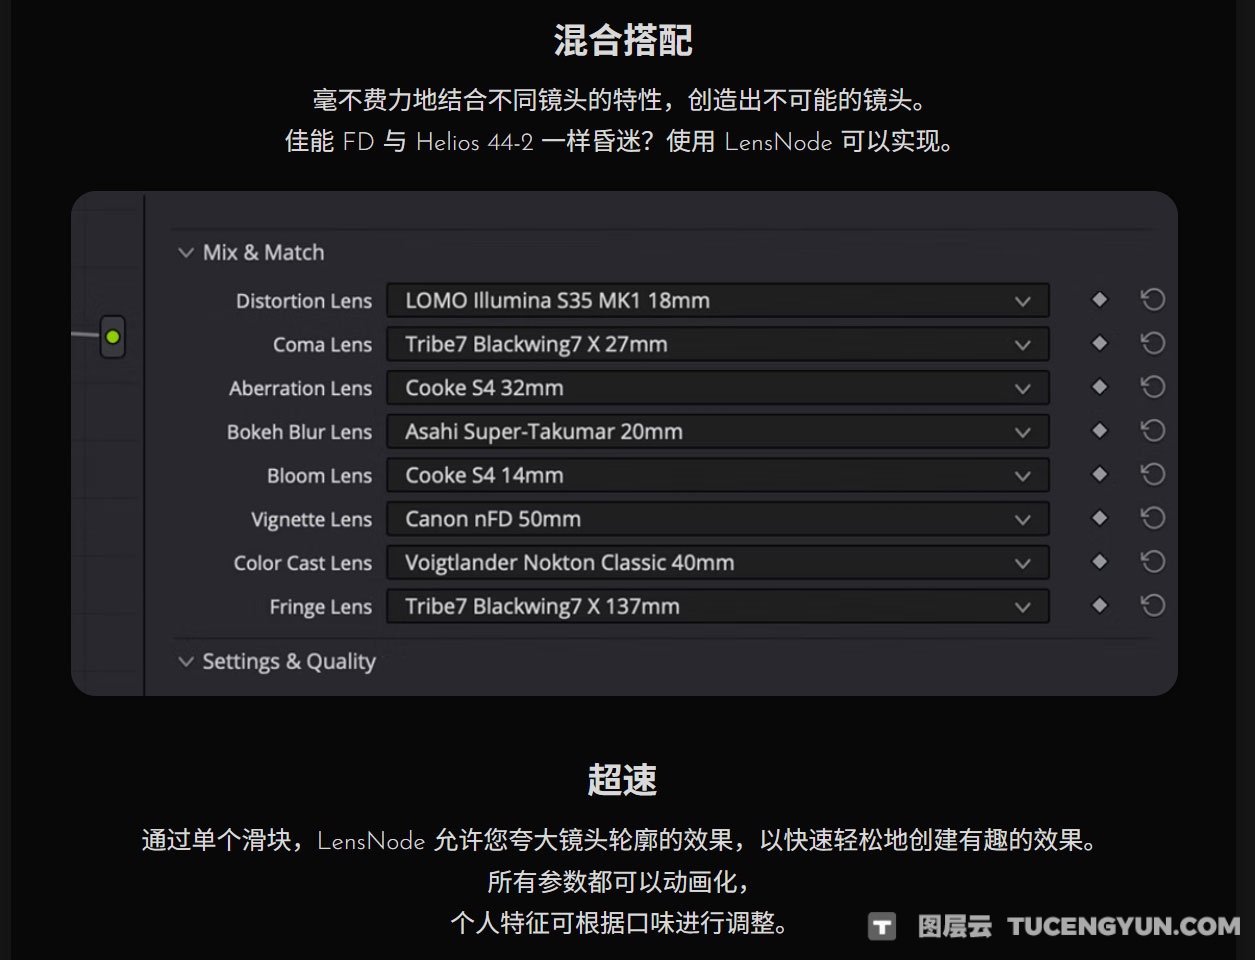Reset the Vignette Lens parameter
This screenshot has width=1255, height=960.
1153,518
